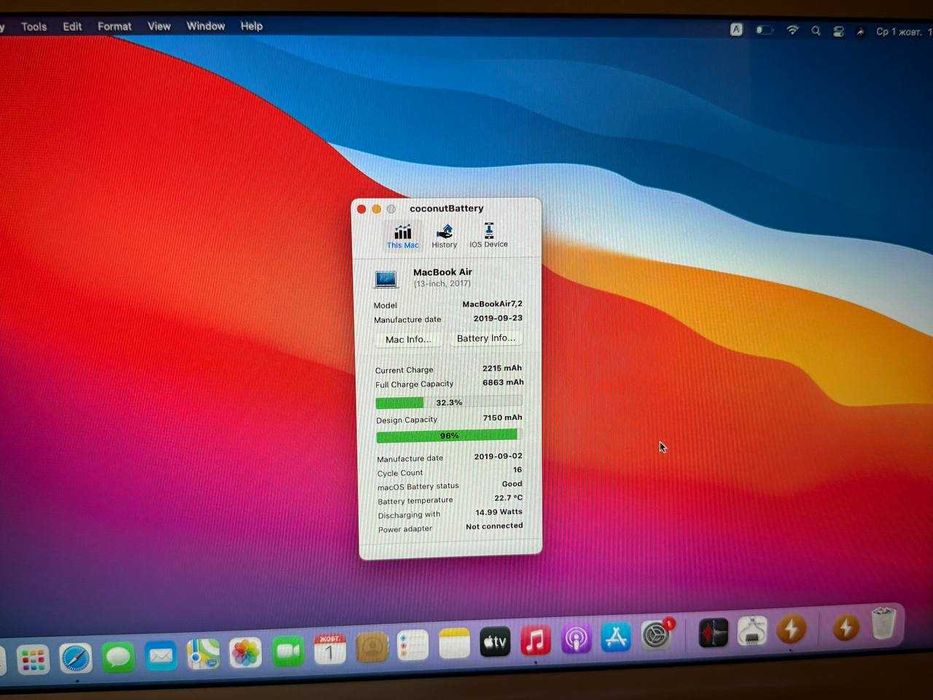This screenshot has height=700, width=933.
Task: Click the Power adapter Not connected value
Action: [494, 526]
